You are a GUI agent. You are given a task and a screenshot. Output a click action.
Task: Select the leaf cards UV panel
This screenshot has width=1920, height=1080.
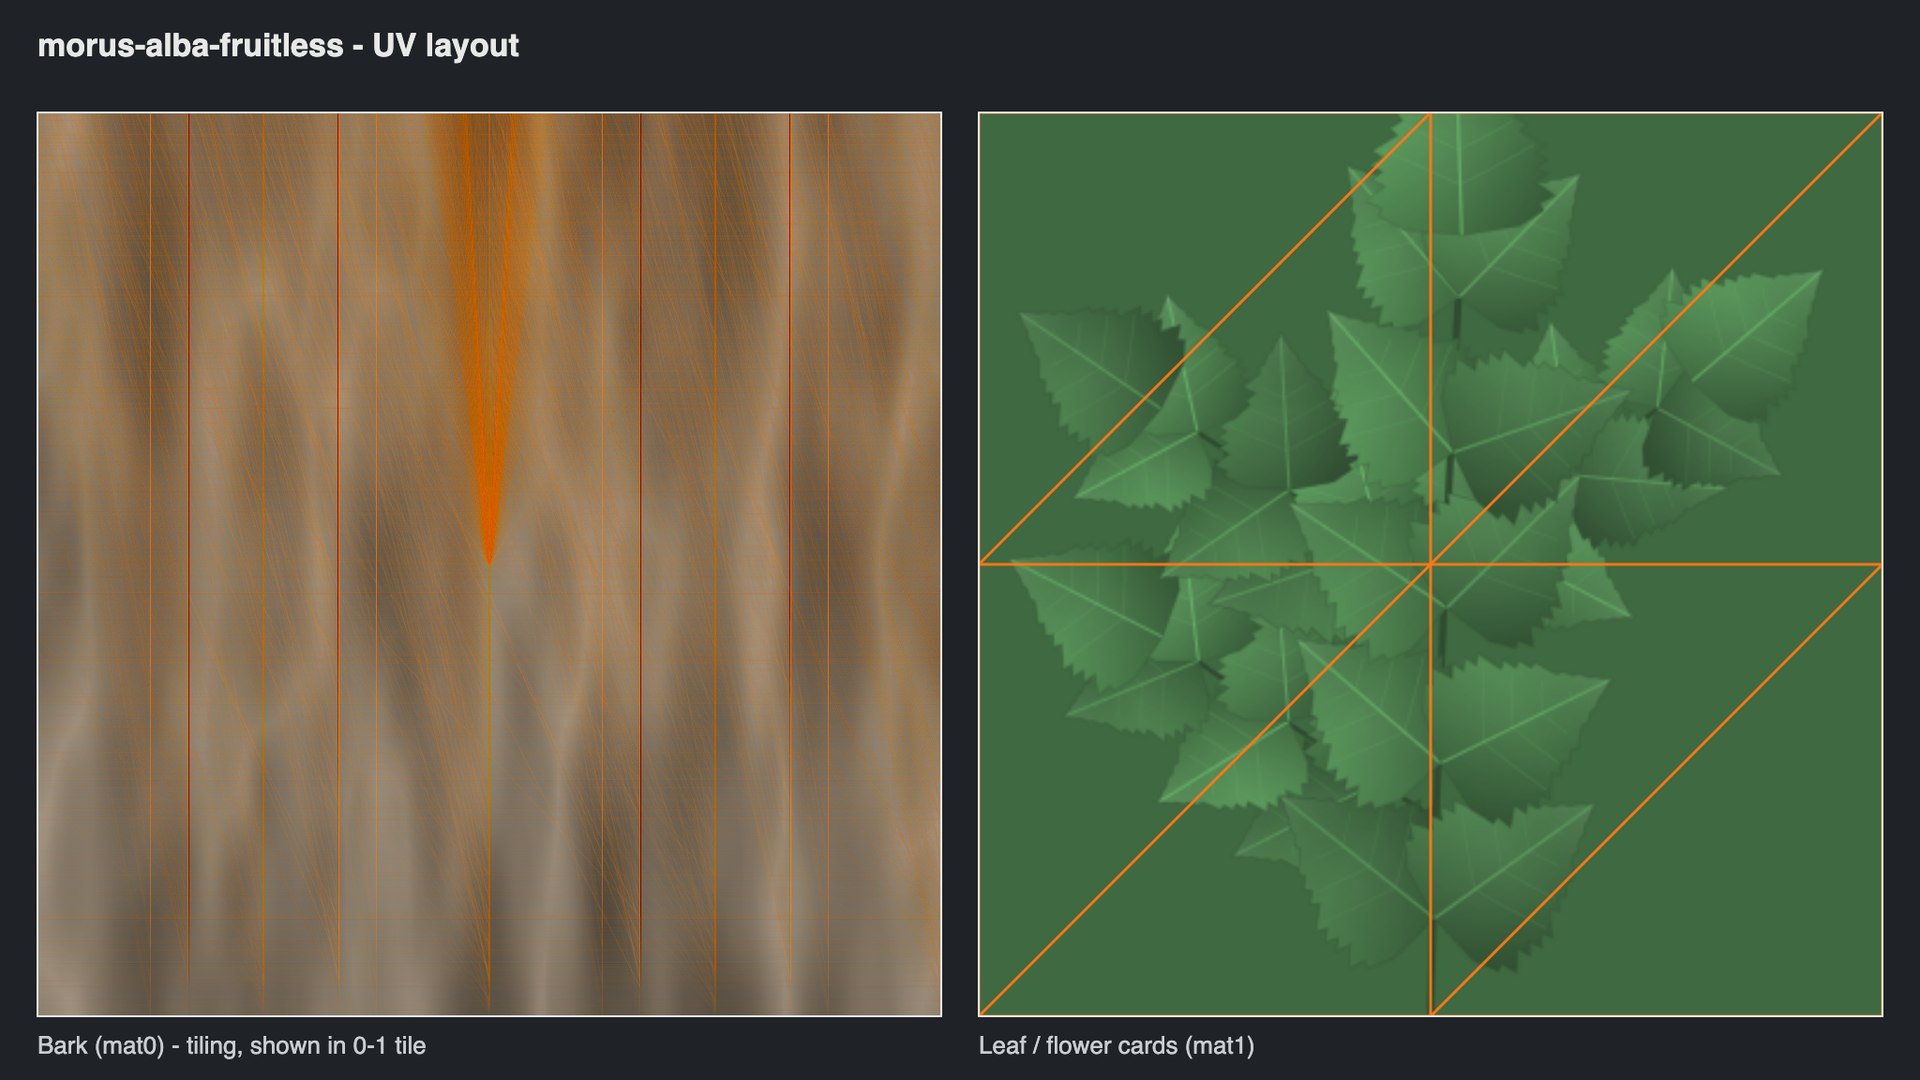click(x=1430, y=564)
